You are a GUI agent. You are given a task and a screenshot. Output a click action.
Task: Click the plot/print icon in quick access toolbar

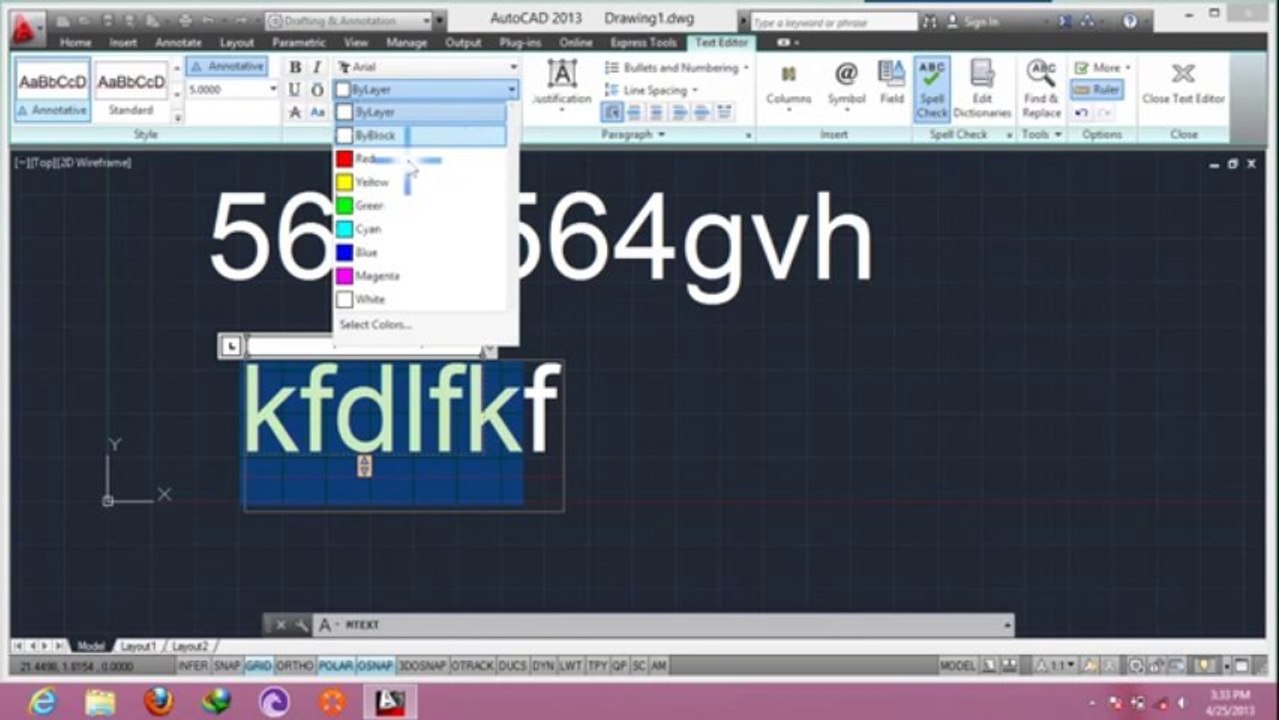click(185, 20)
